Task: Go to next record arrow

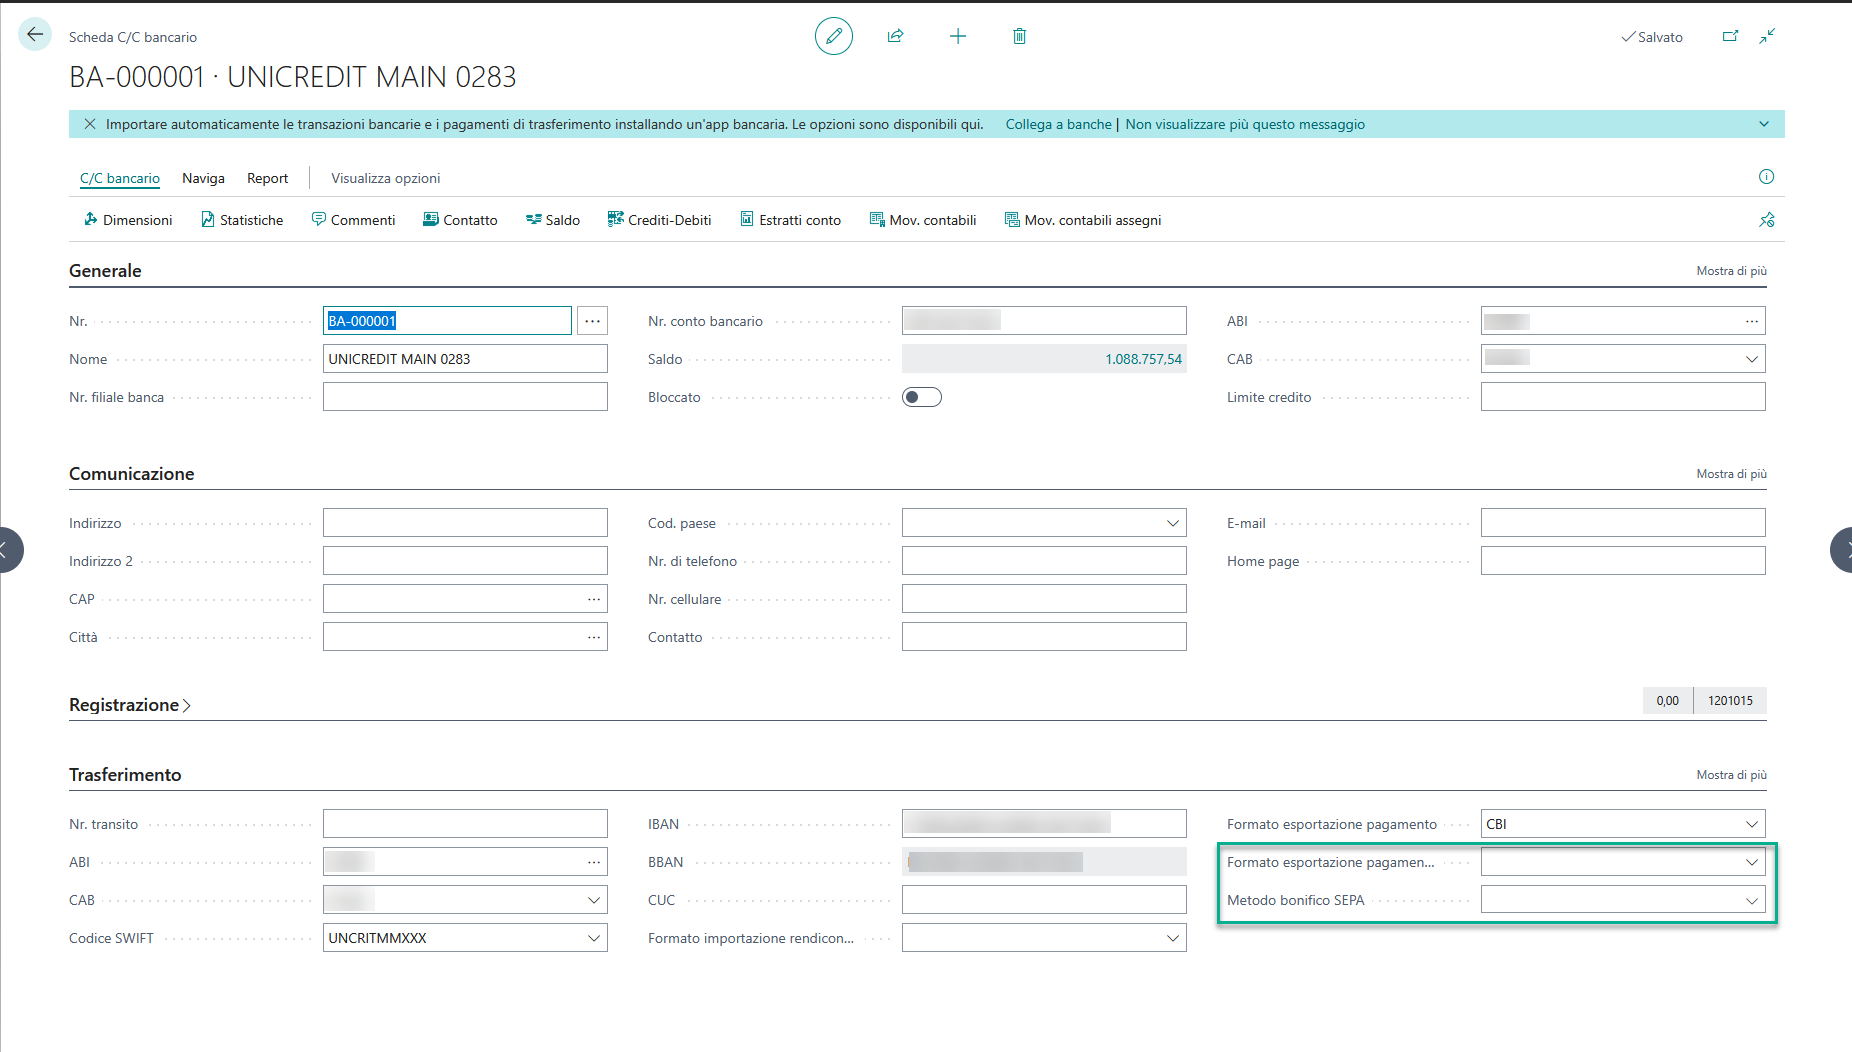Action: coord(1843,549)
